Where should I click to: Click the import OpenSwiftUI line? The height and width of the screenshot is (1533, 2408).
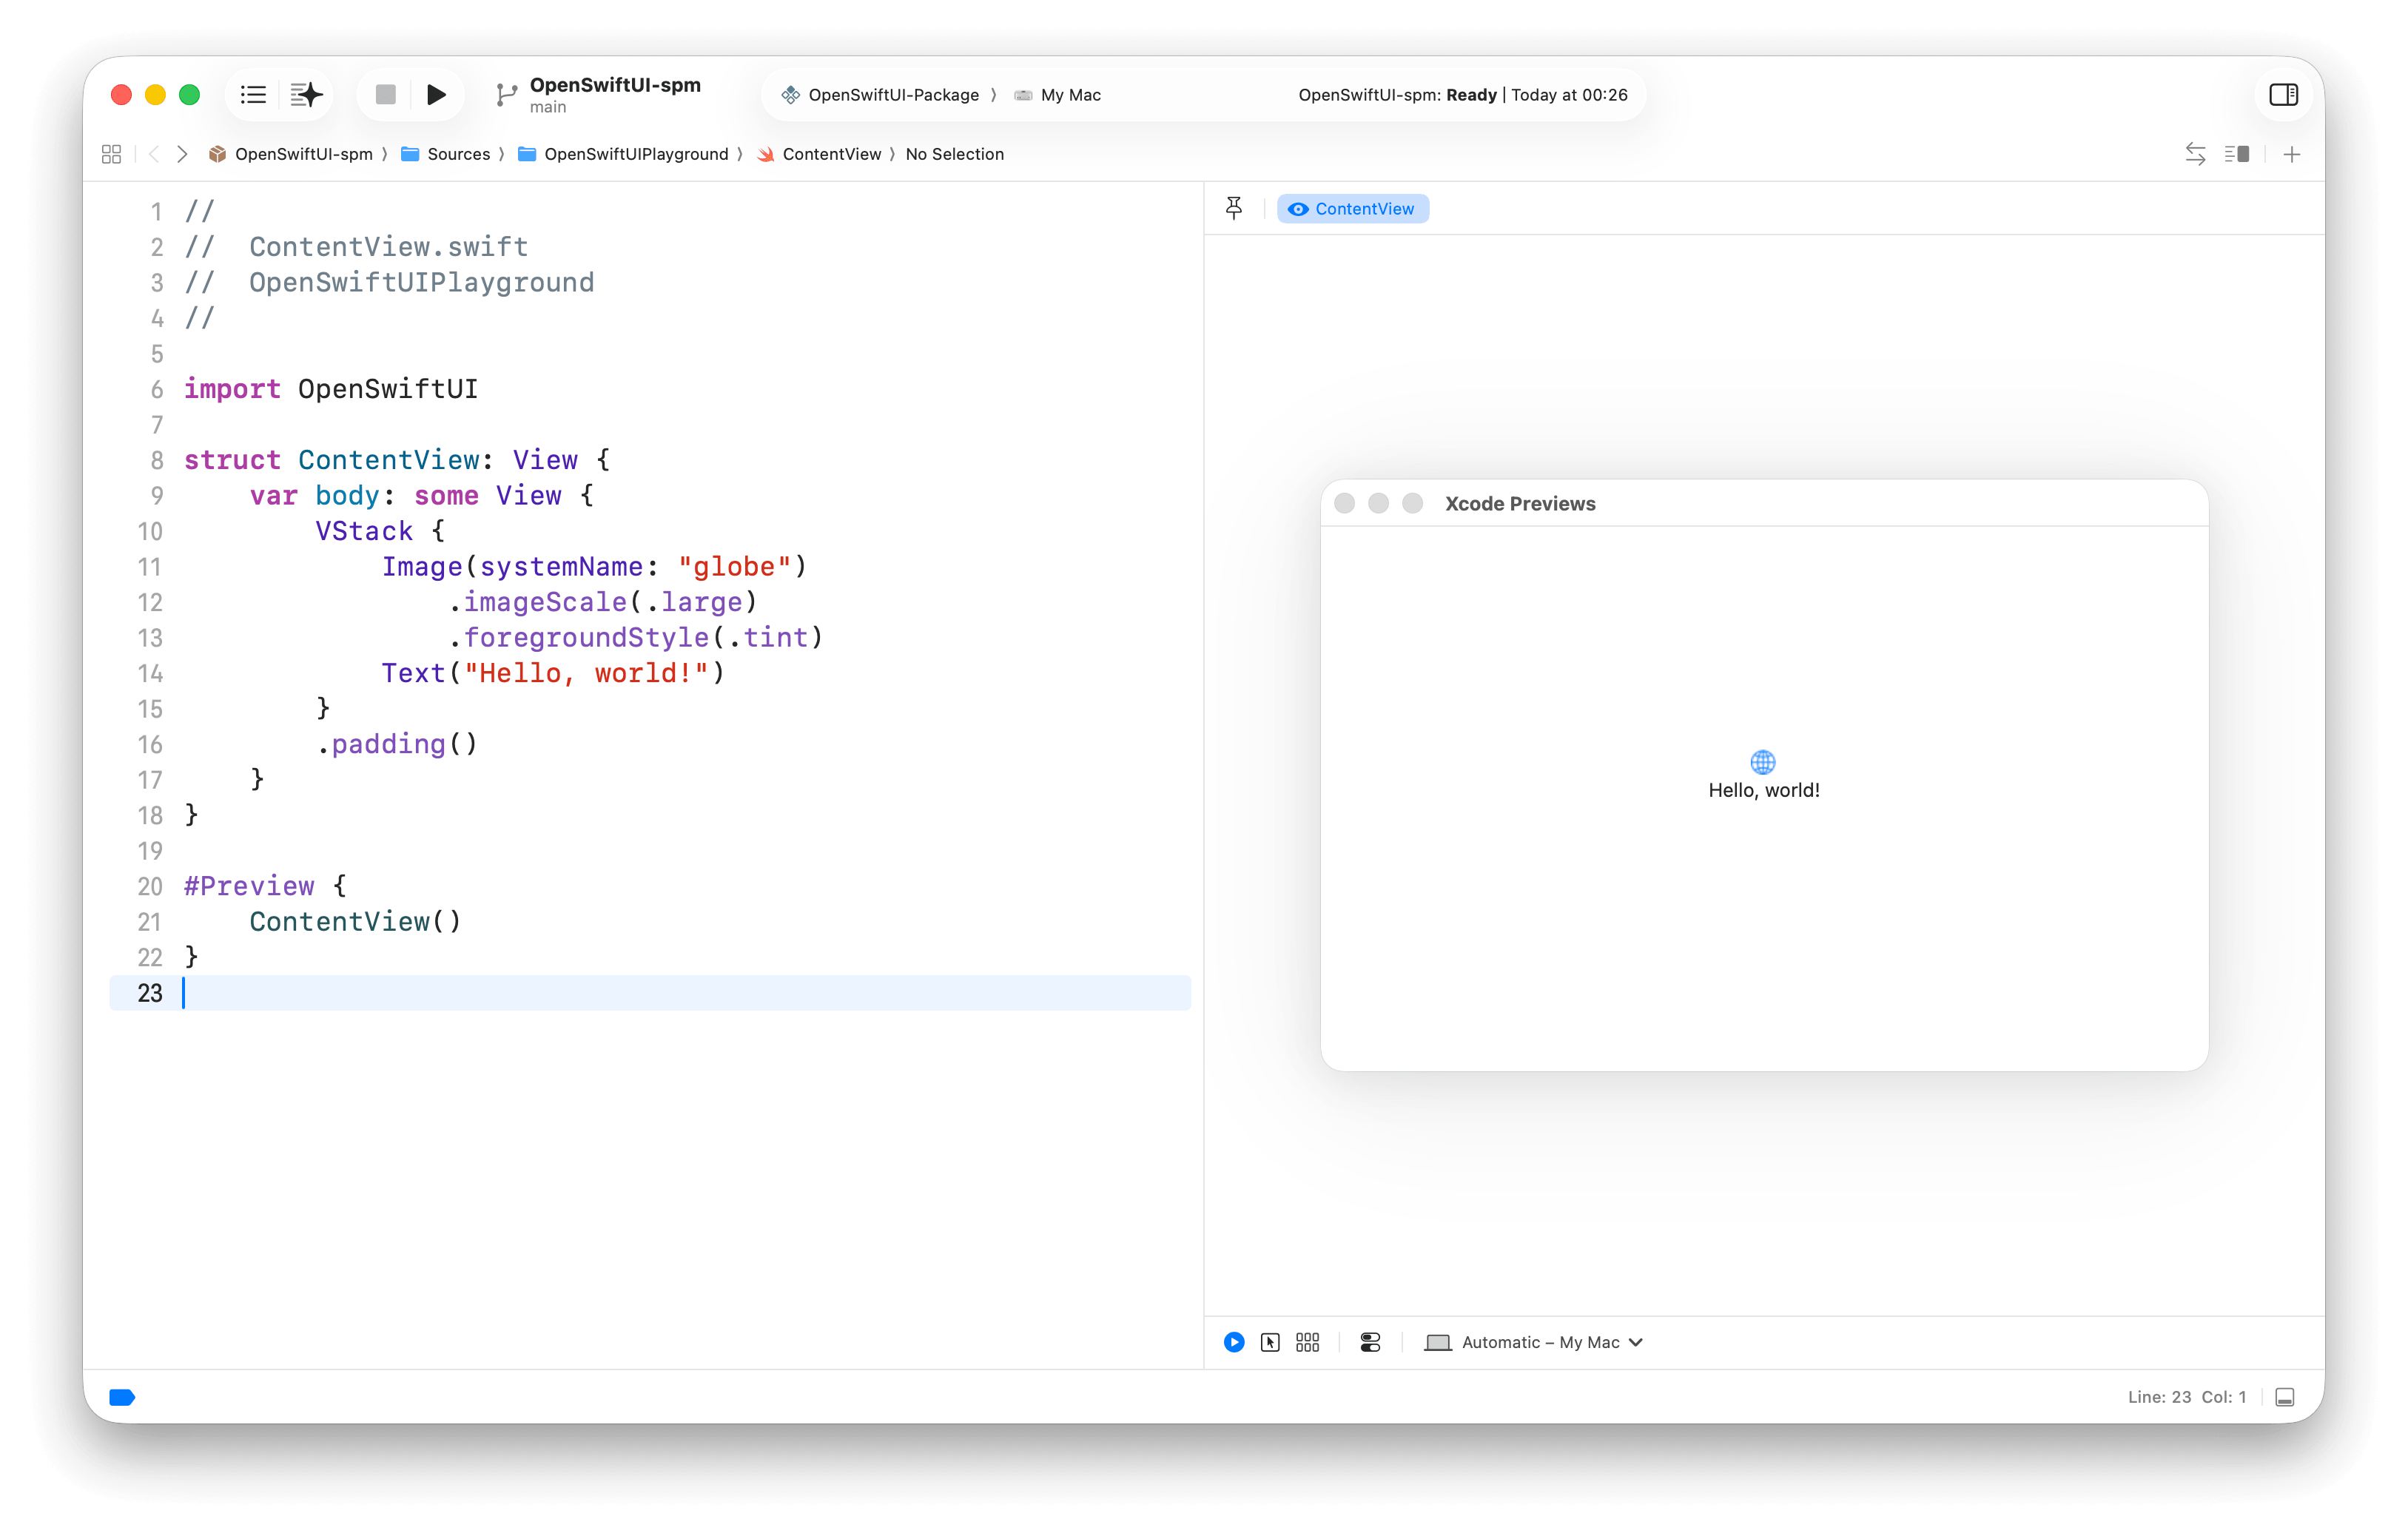coord(331,389)
